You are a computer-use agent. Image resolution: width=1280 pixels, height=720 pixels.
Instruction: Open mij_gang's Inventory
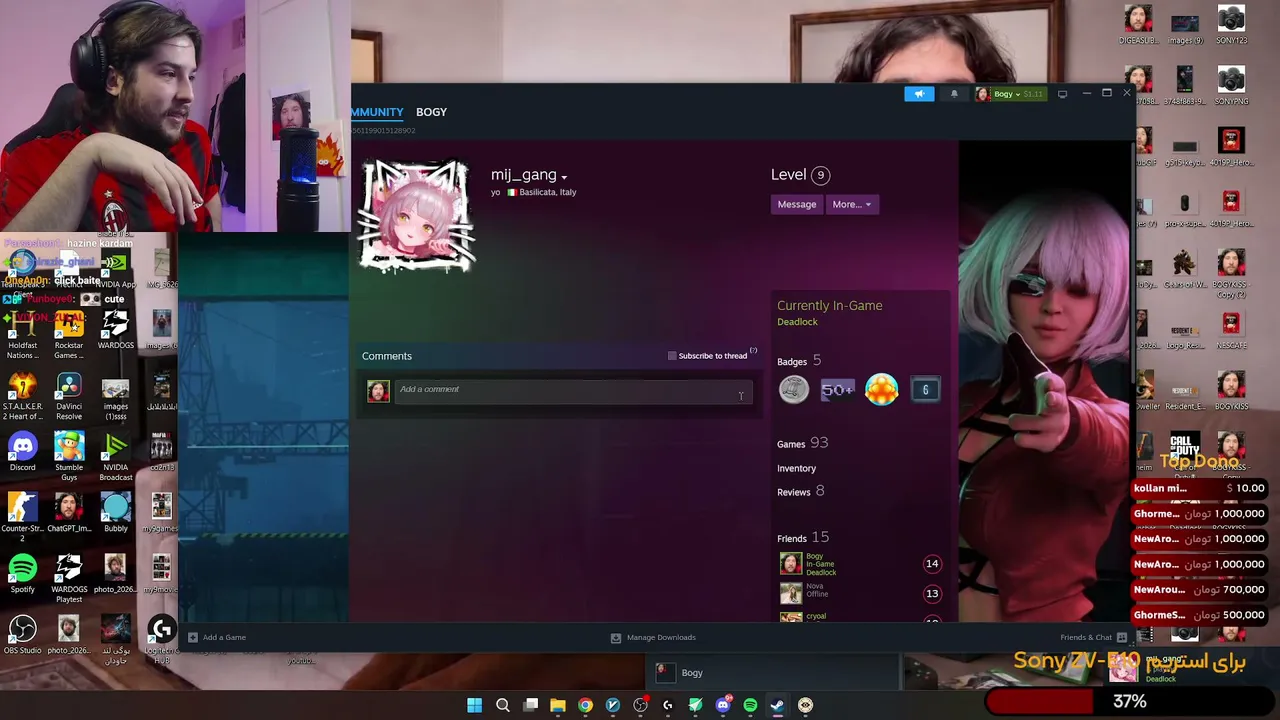coord(796,468)
